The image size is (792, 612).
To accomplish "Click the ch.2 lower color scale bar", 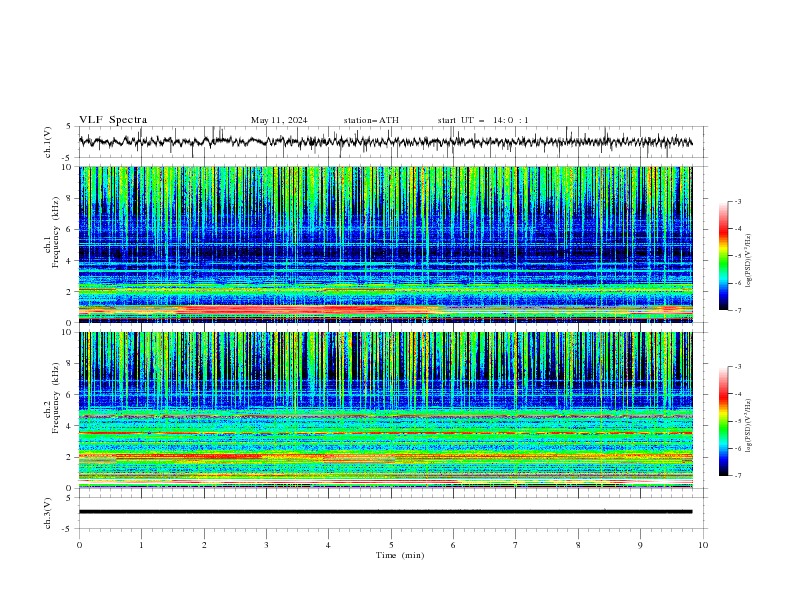I will pos(723,421).
